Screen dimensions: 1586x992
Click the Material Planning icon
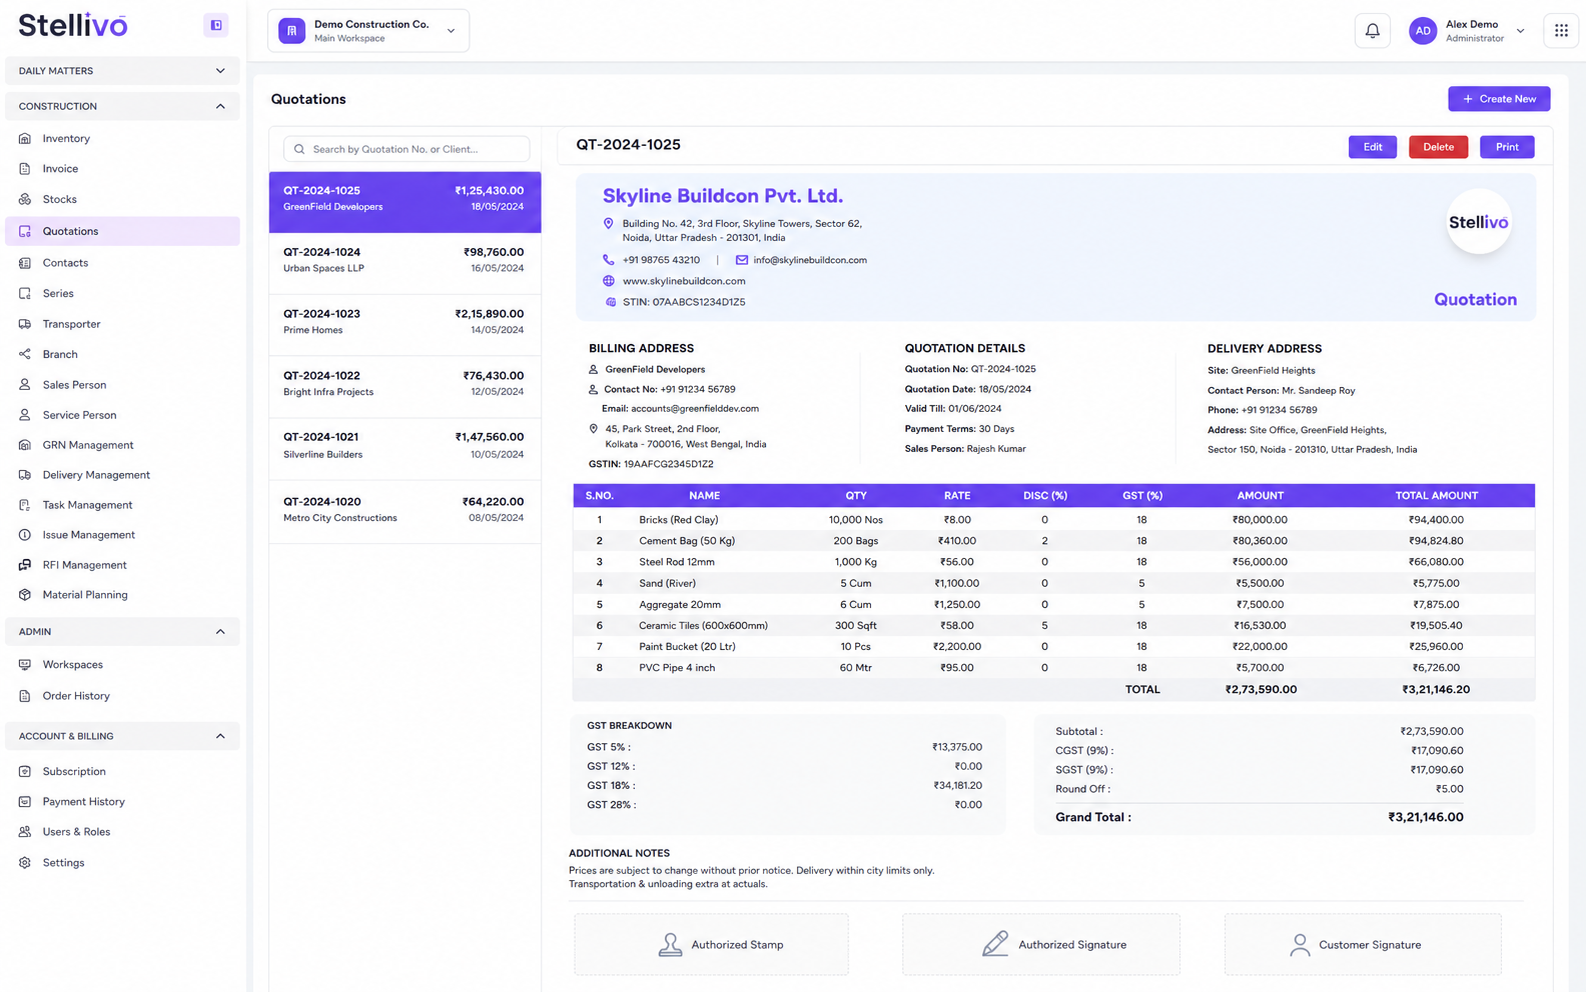click(25, 595)
